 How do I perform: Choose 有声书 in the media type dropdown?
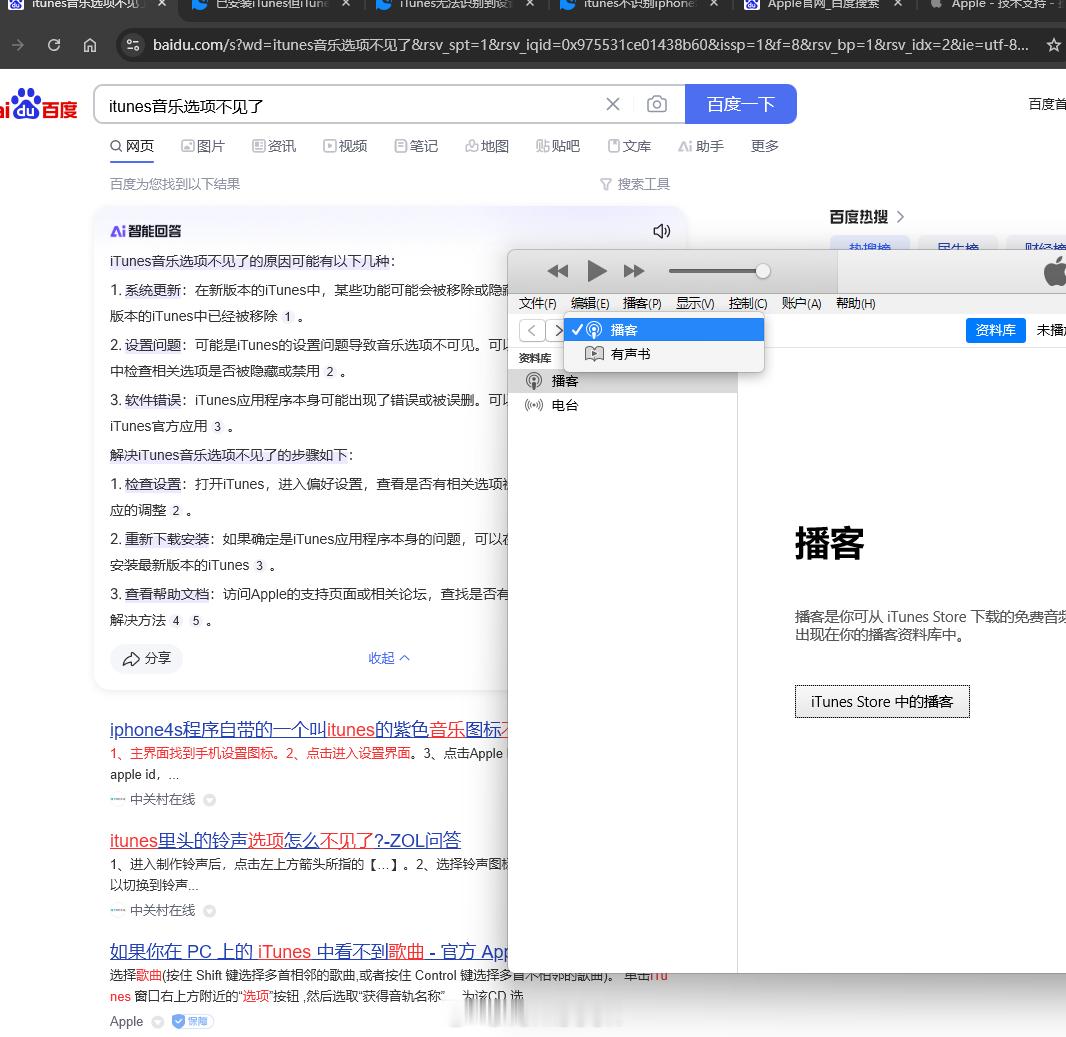click(x=664, y=354)
